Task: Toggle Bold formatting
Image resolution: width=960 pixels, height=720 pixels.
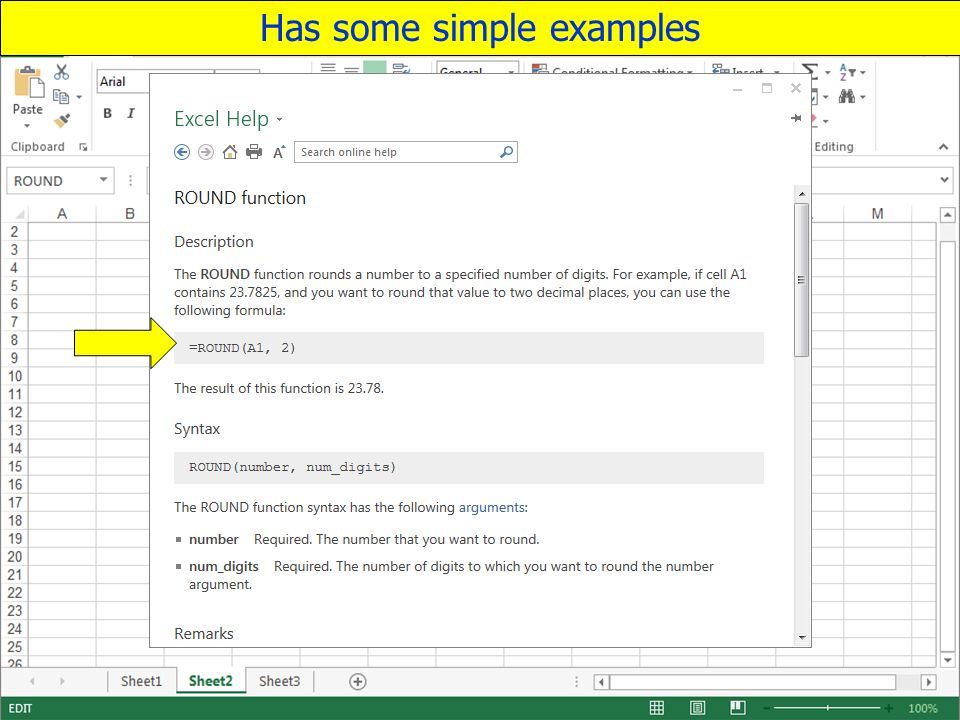Action: [107, 113]
